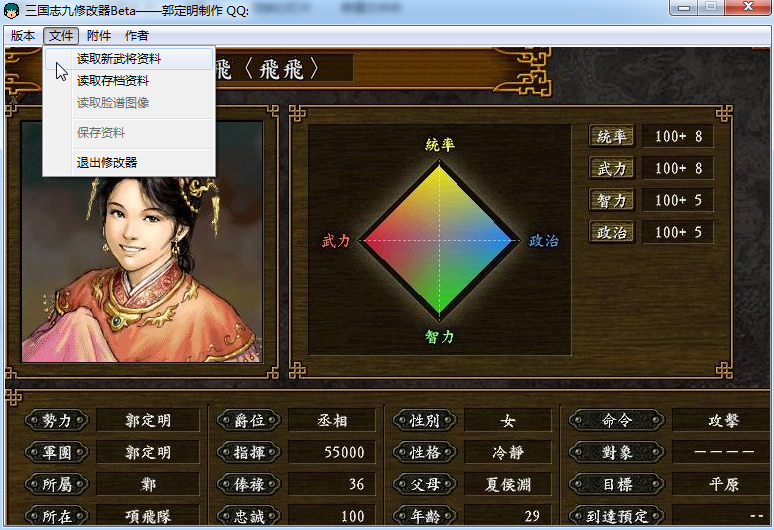774x530 pixels.
Task: Click the female officer portrait image
Action: (142, 242)
